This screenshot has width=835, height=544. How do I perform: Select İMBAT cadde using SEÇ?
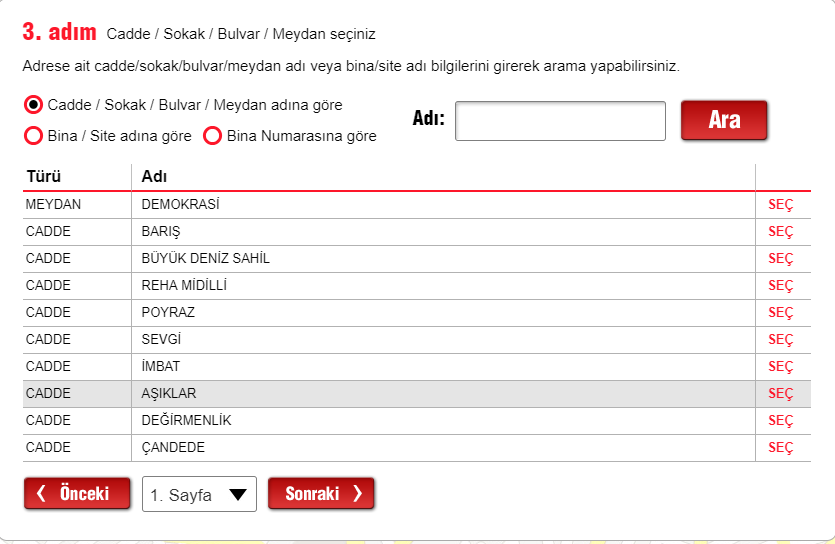point(780,367)
